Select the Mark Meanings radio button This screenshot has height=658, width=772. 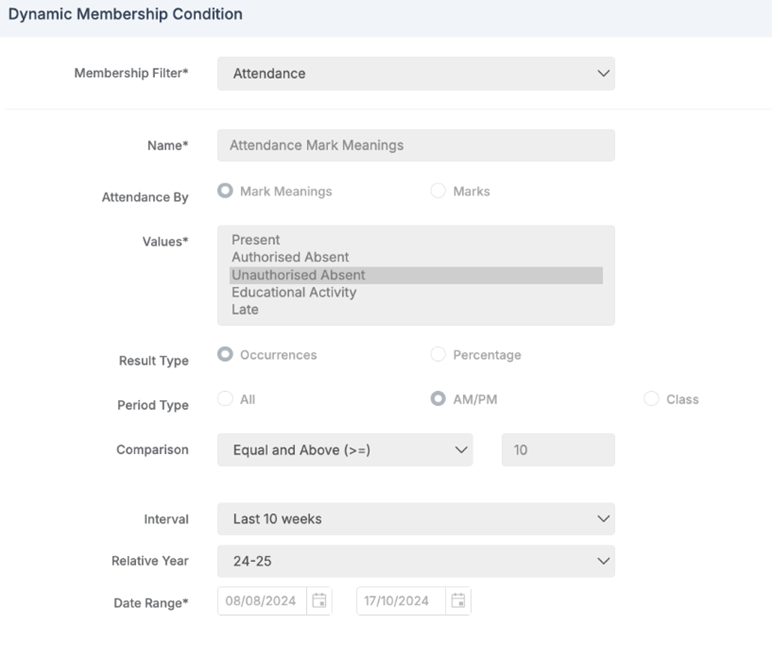225,191
